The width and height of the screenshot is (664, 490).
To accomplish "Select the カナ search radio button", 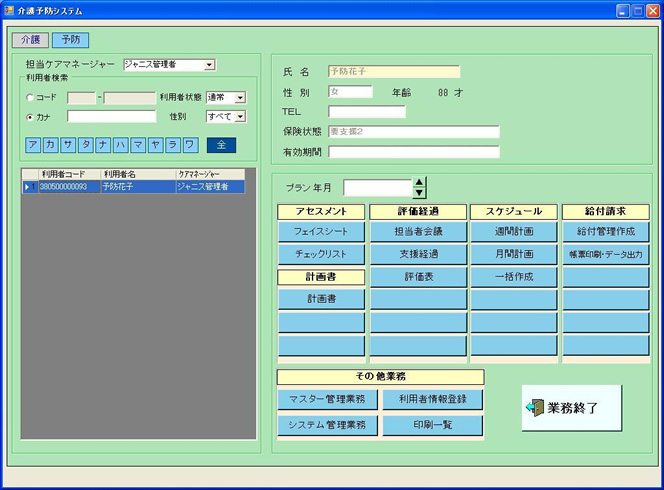I will coord(30,117).
